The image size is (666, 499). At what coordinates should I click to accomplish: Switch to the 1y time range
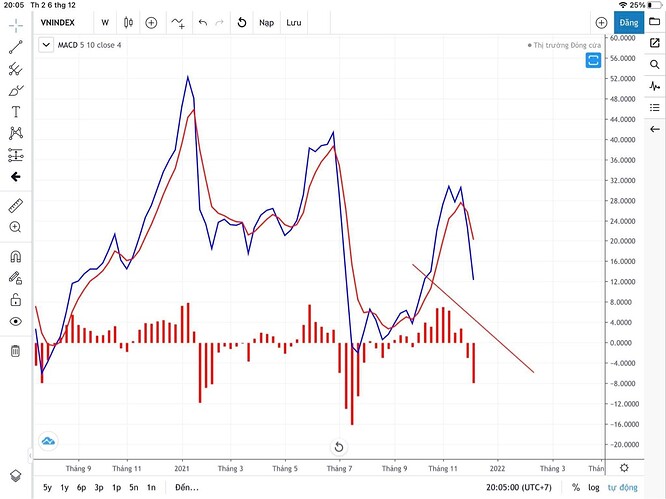64,487
